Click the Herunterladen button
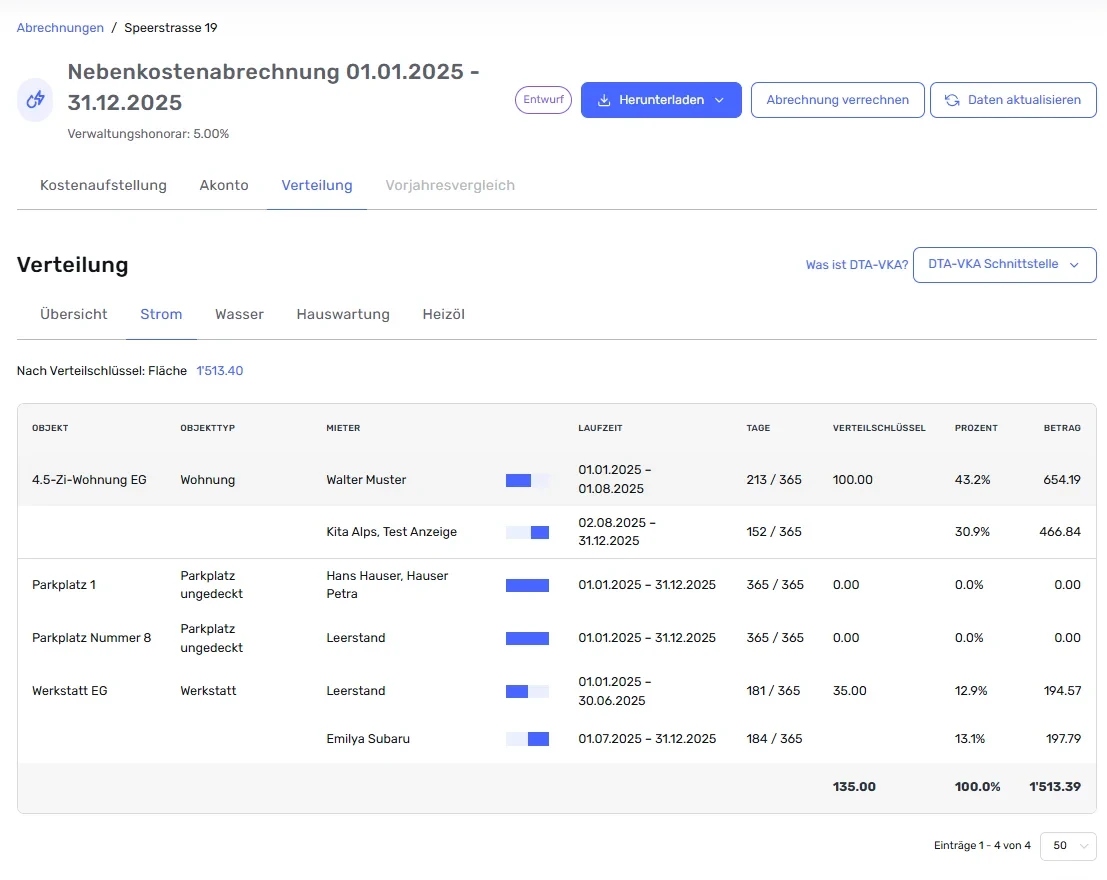 pyautogui.click(x=661, y=100)
